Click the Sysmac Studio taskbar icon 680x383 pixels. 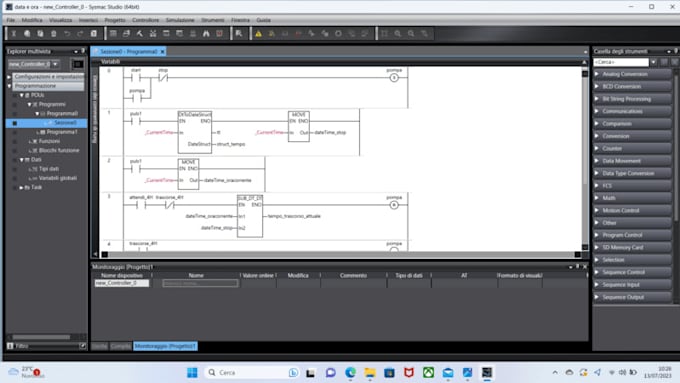pyautogui.click(x=487, y=373)
